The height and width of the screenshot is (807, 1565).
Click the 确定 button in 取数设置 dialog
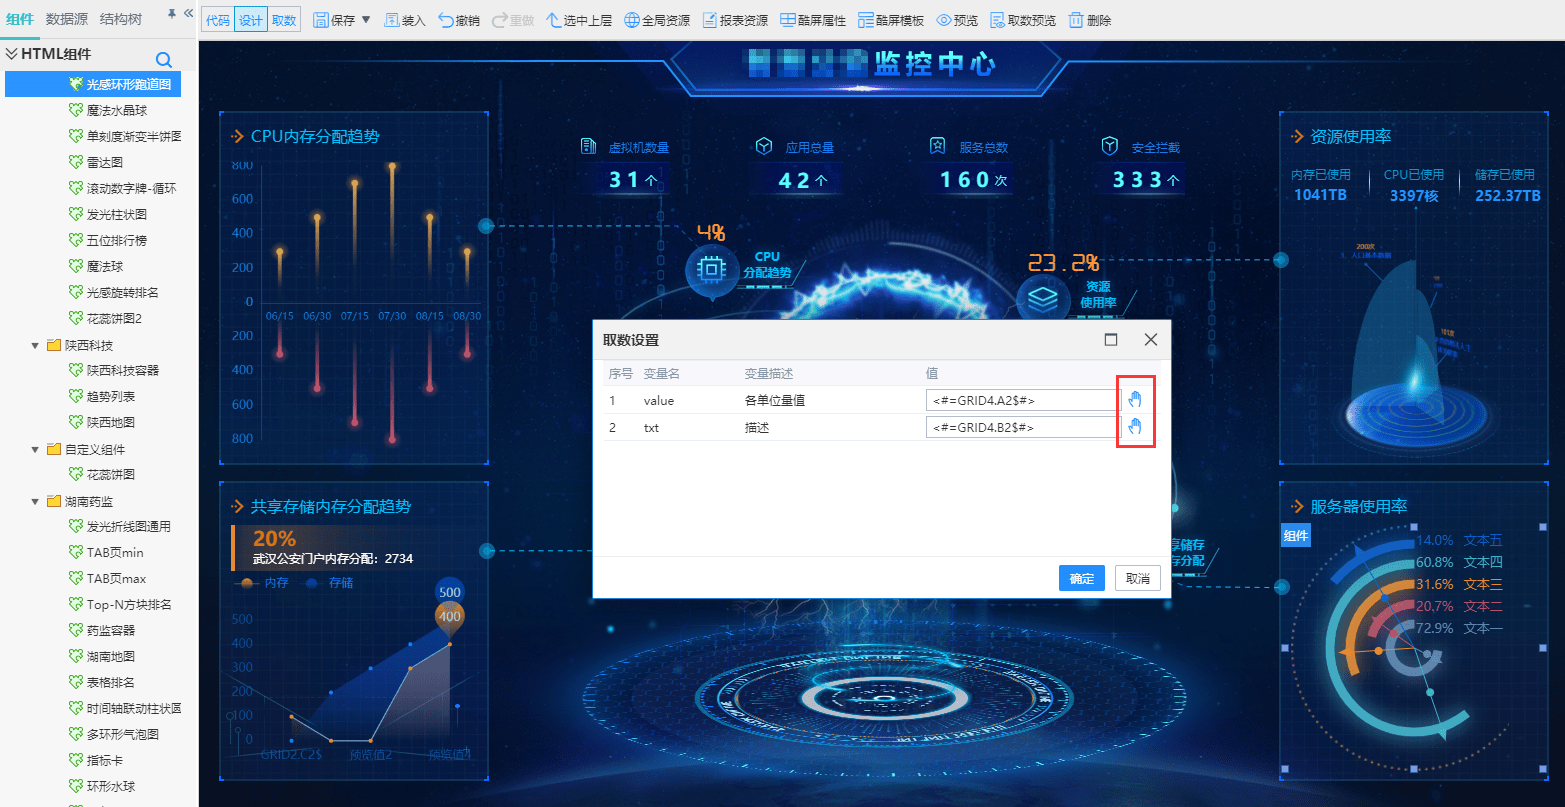tap(1081, 578)
